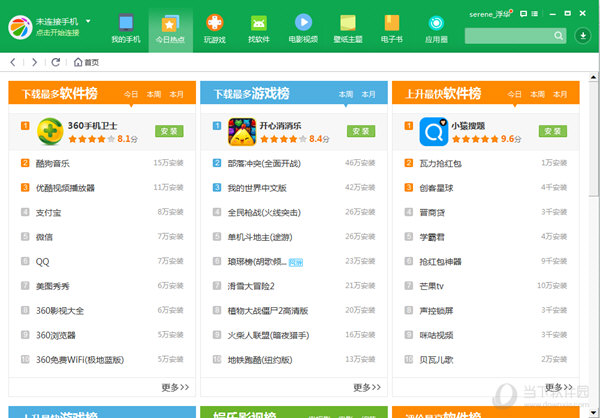Screen dimensions: 600x418
Task: Show 本月 in 上升最快软件榜
Action: (x=560, y=94)
